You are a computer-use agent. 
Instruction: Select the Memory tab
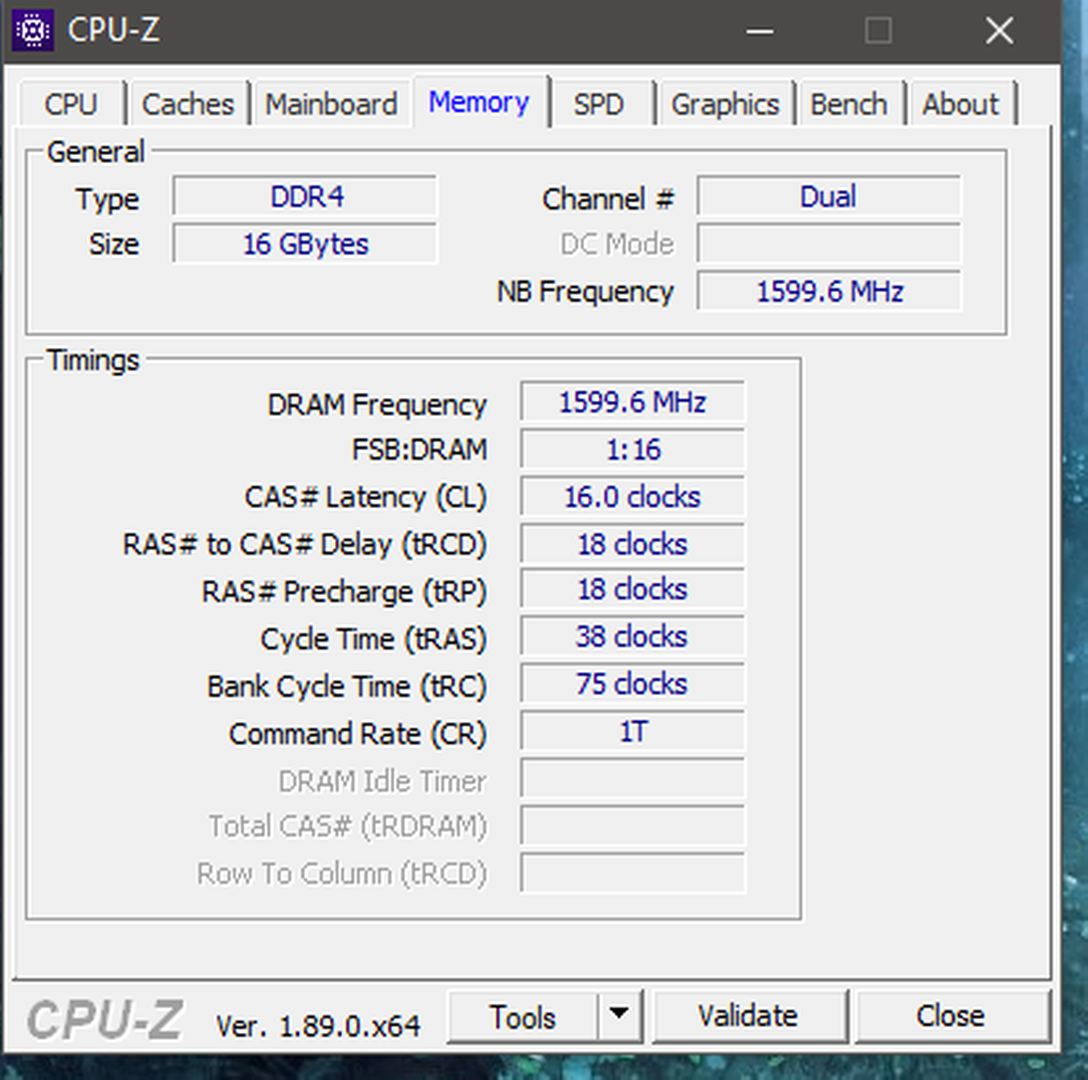click(x=479, y=103)
